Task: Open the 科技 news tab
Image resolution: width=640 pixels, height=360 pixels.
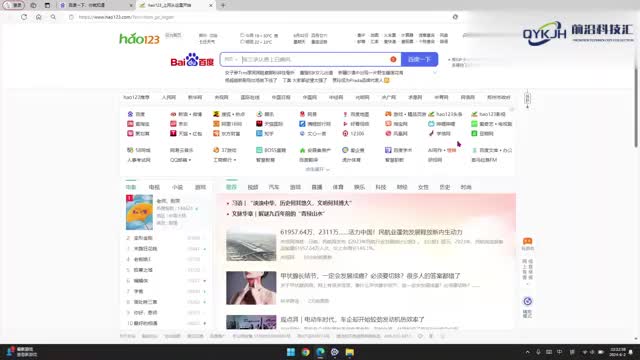Action: pos(380,187)
